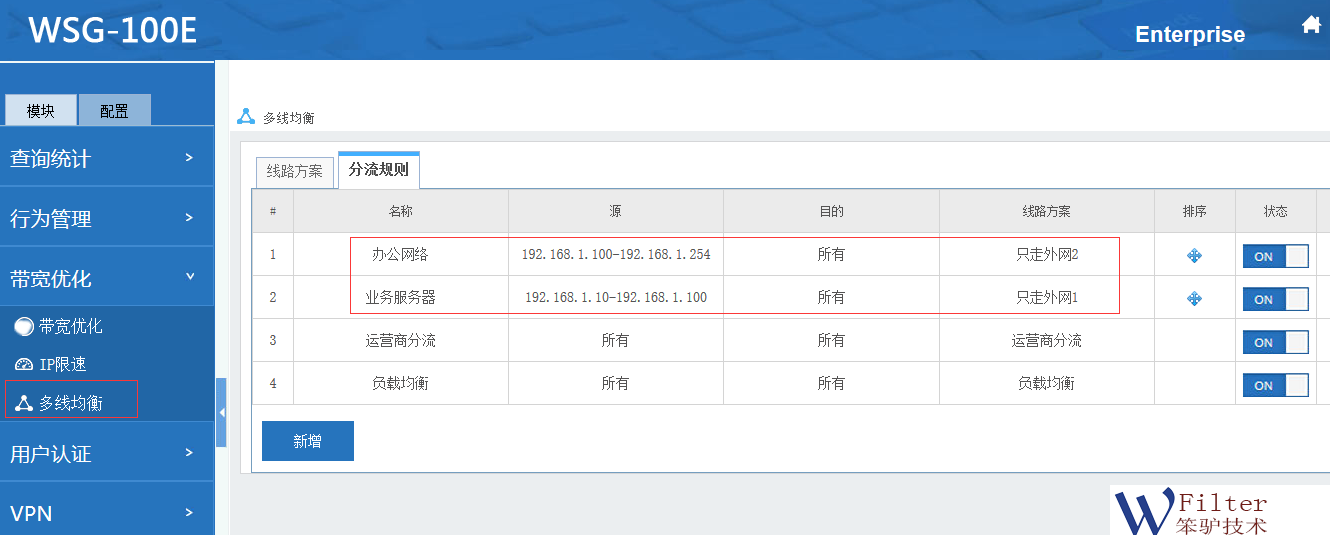Disable the 业务服务器 rule switch
This screenshot has width=1330, height=535.
(1275, 299)
